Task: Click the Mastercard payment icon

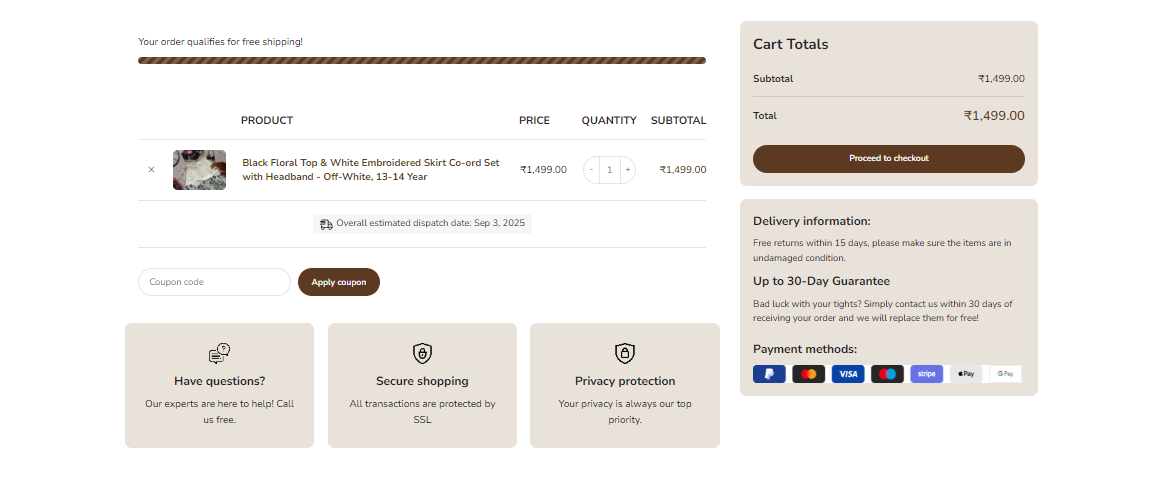Action: [x=808, y=374]
